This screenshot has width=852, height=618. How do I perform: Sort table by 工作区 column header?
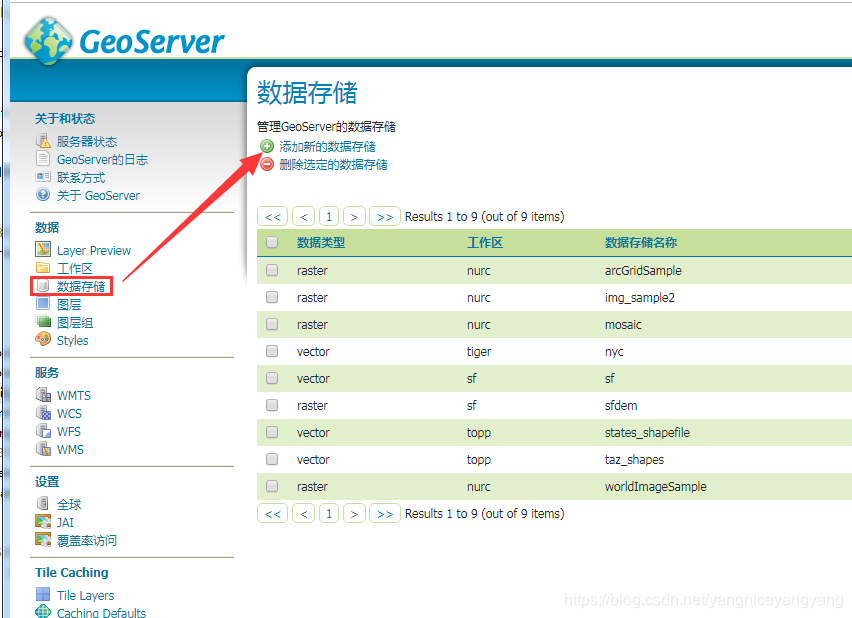pyautogui.click(x=485, y=242)
